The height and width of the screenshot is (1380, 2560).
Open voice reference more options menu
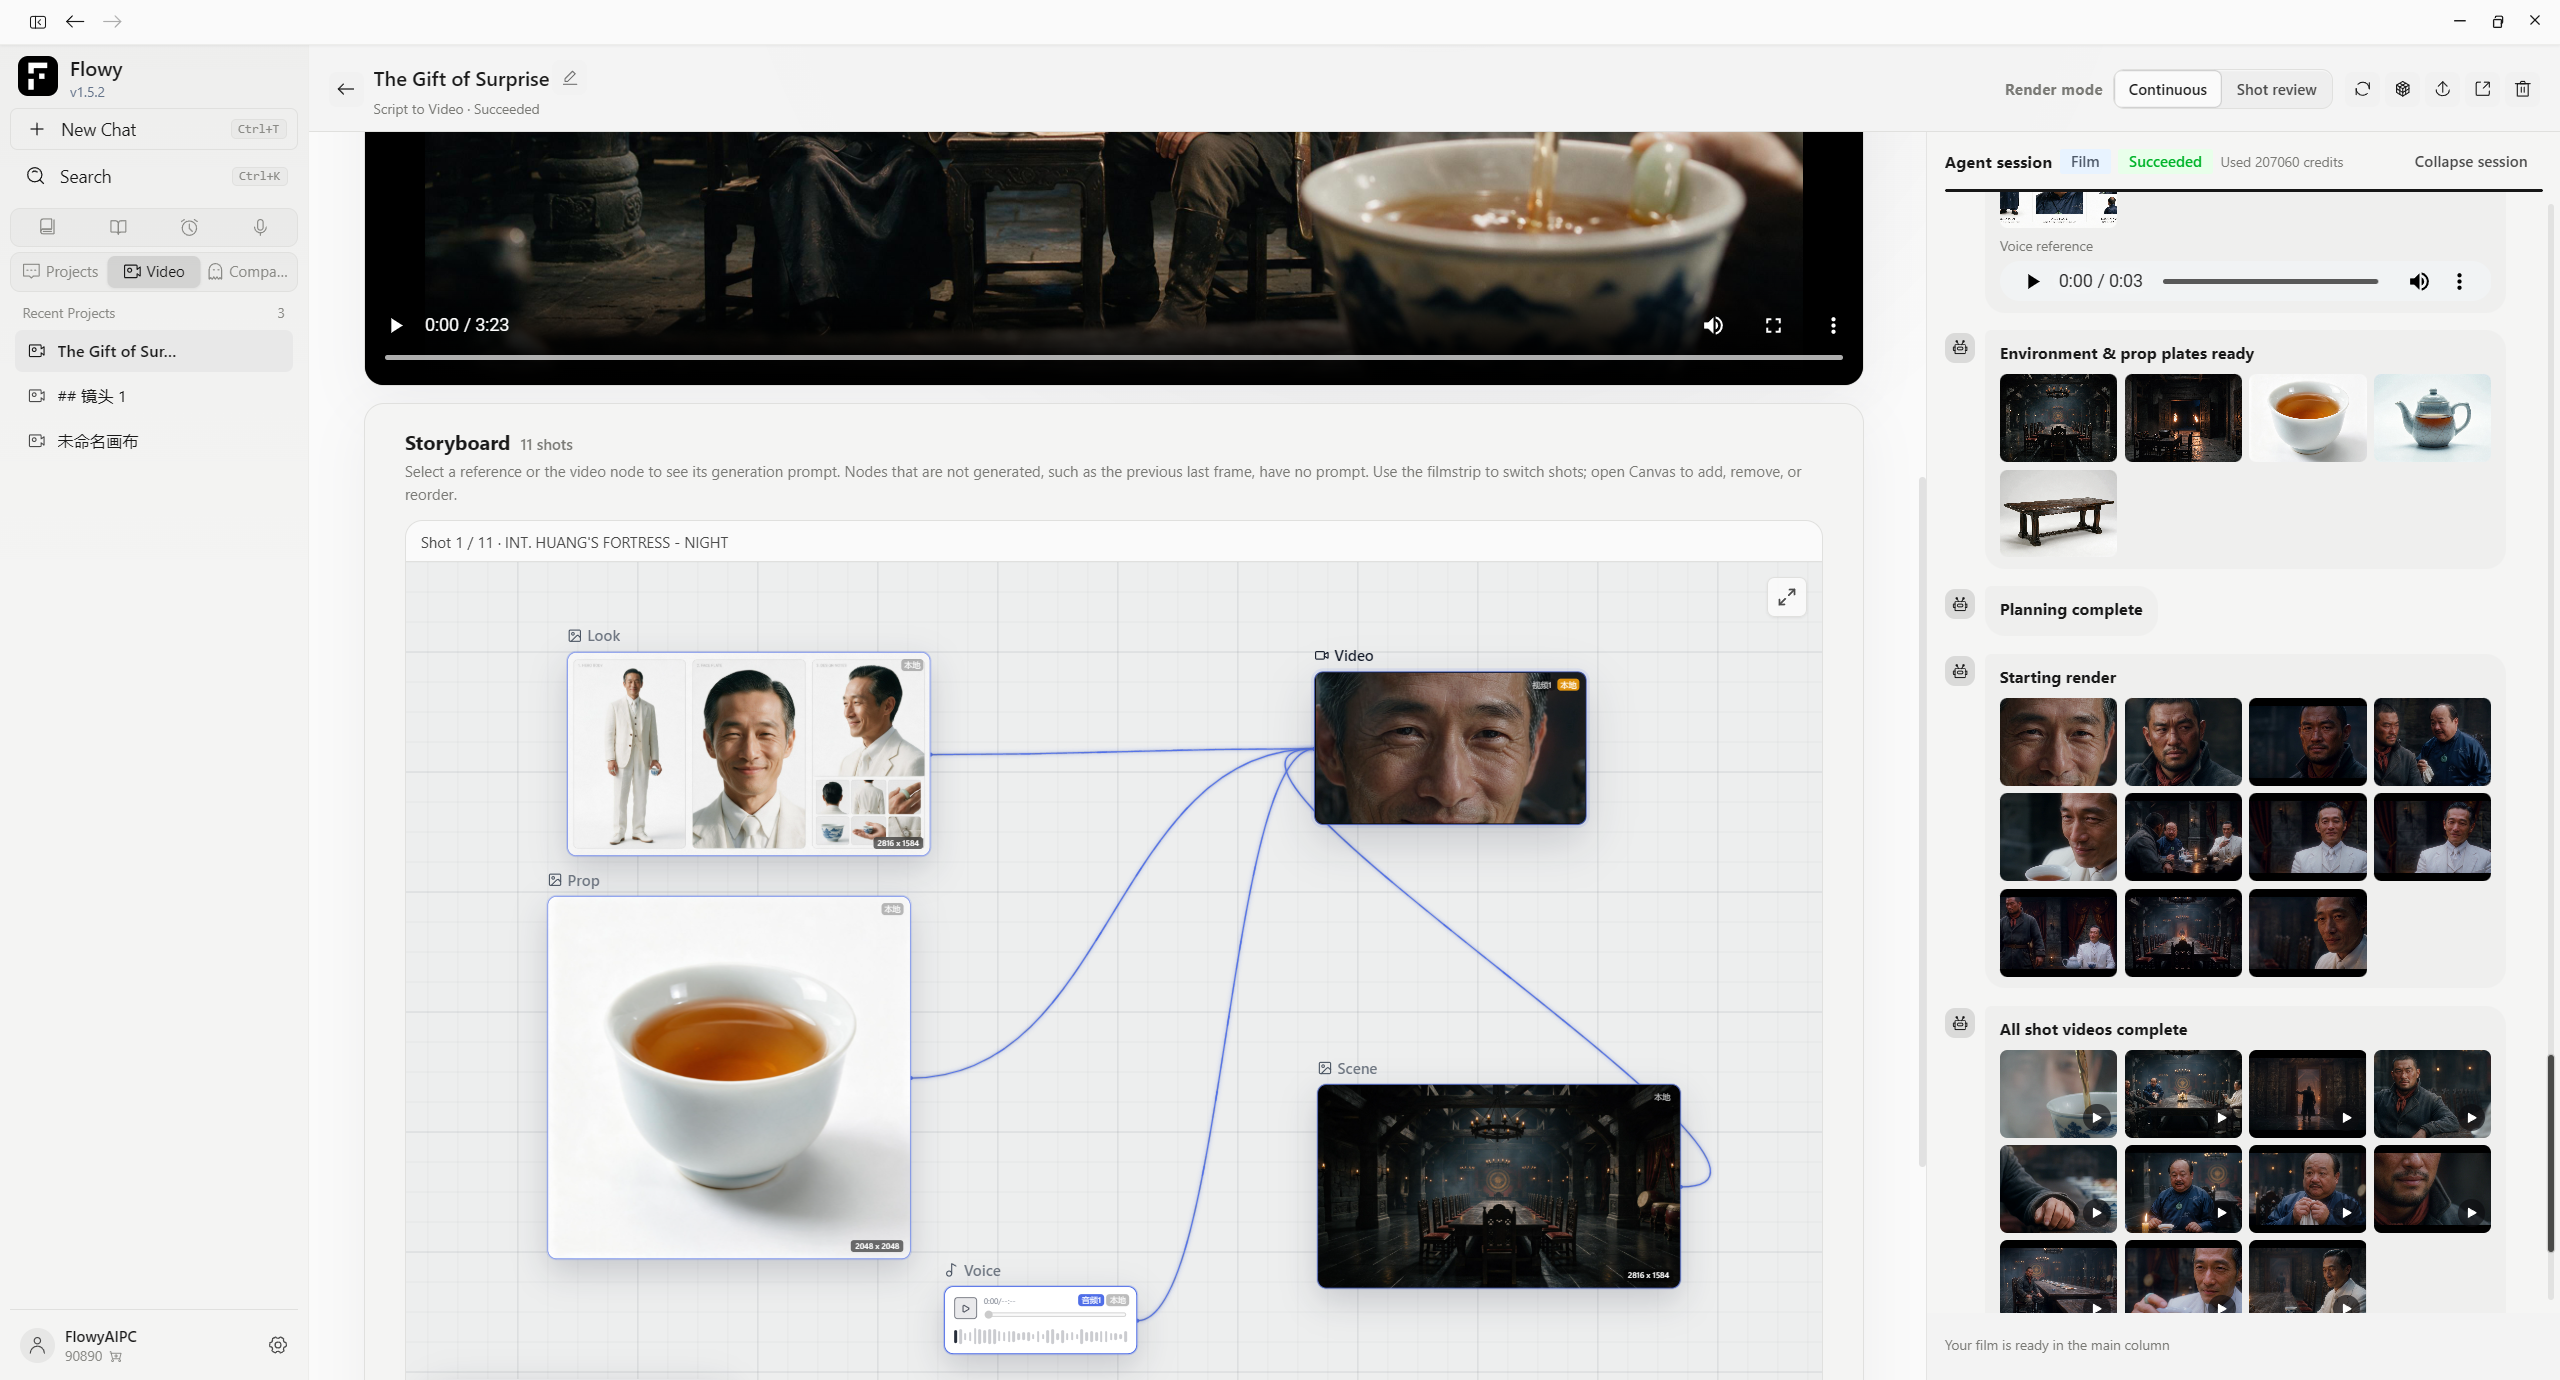(2459, 281)
